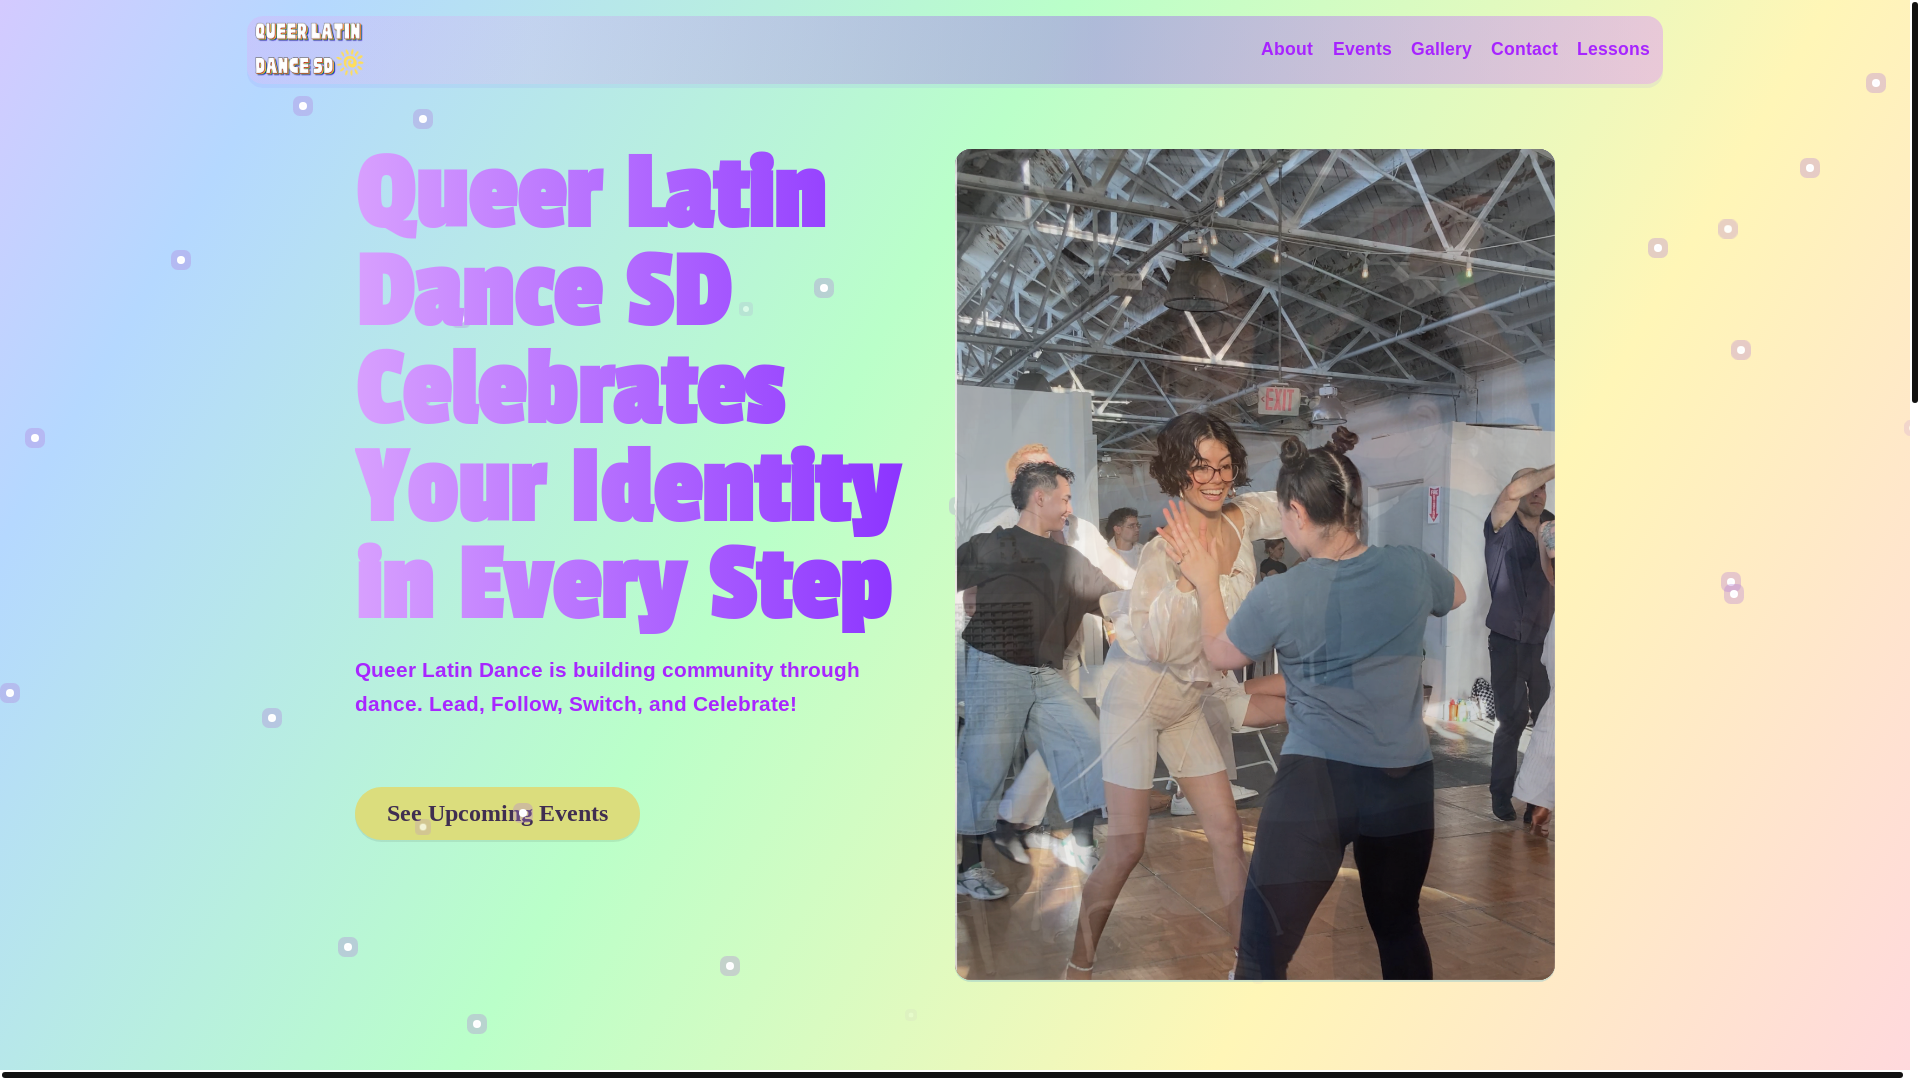Click the Queer Latin Dance SD logo

pos(309,49)
